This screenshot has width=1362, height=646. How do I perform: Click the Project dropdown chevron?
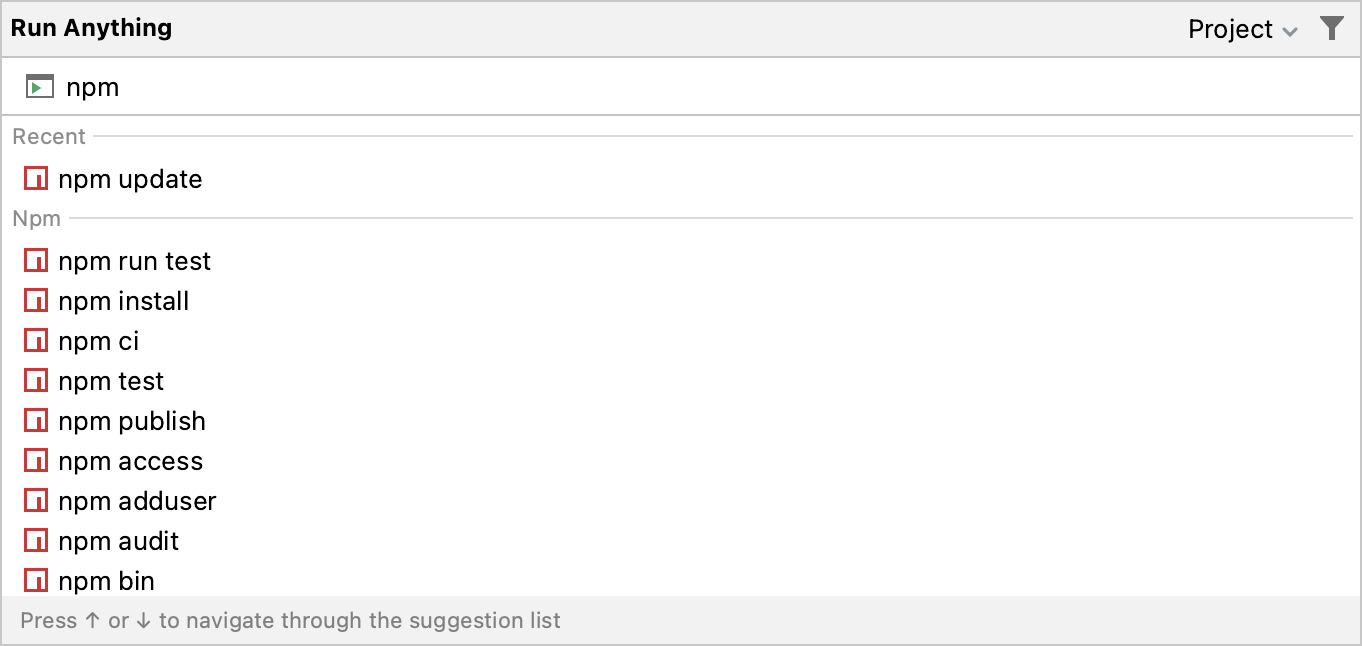(1290, 30)
